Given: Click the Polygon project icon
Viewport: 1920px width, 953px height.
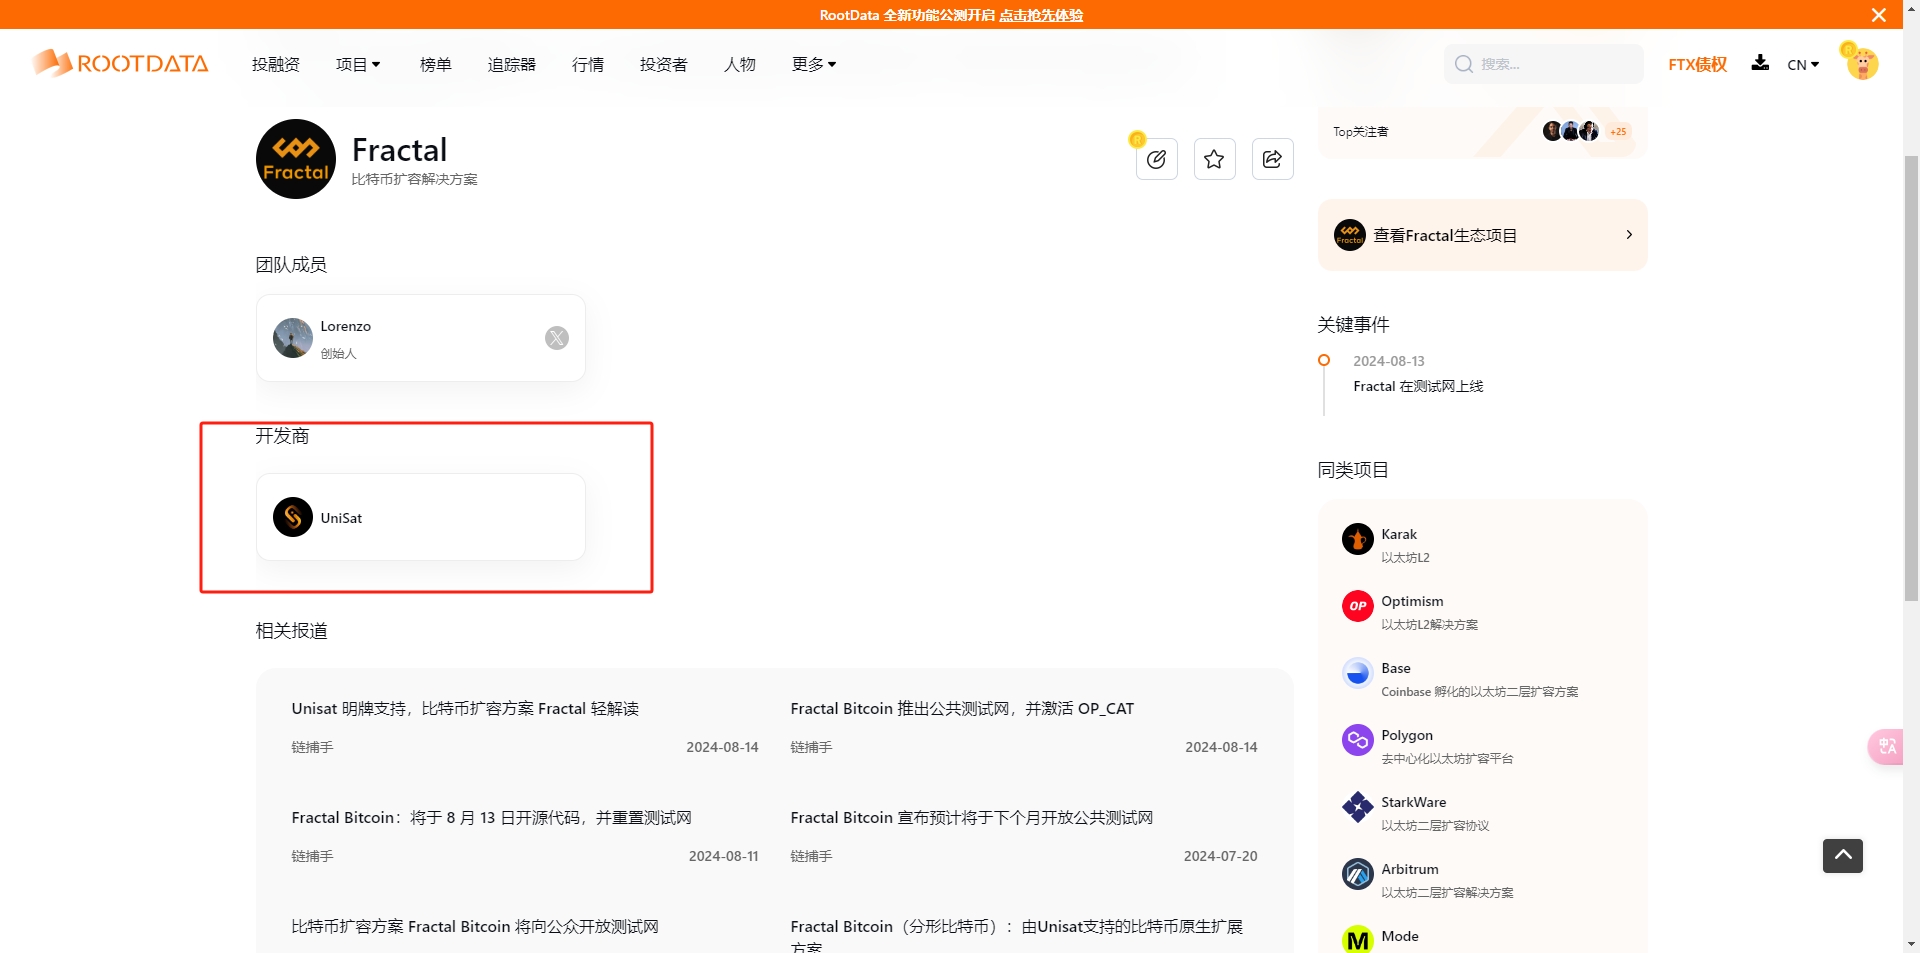Looking at the screenshot, I should (x=1357, y=740).
